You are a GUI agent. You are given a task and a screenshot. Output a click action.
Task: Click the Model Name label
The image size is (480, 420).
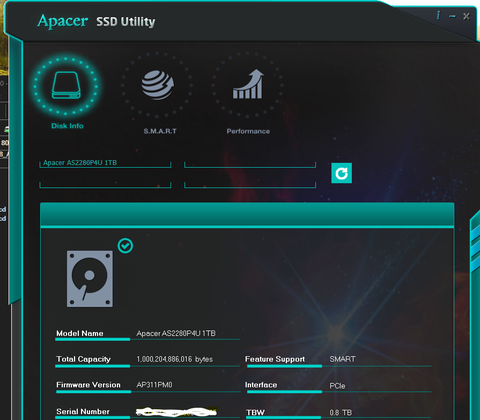pos(80,333)
